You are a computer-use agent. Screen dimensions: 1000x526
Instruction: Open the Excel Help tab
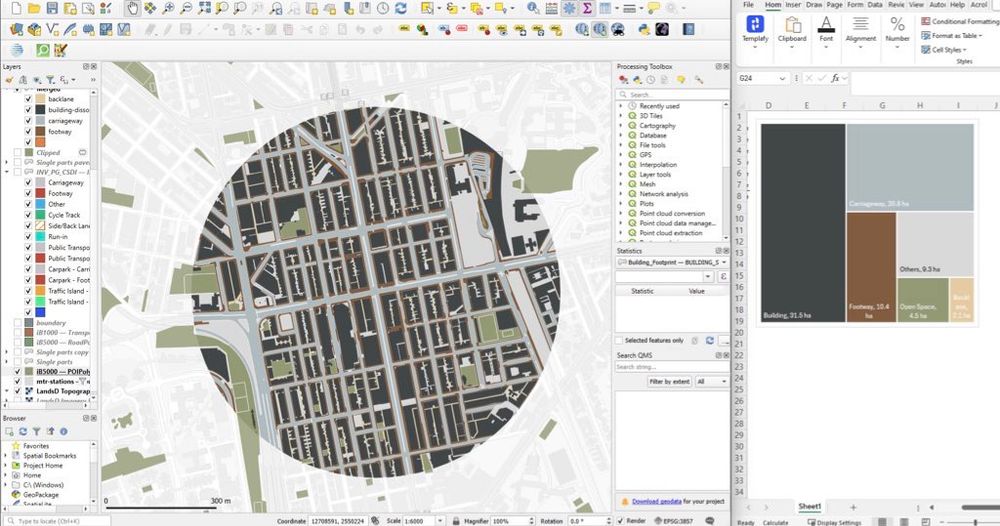(957, 4)
